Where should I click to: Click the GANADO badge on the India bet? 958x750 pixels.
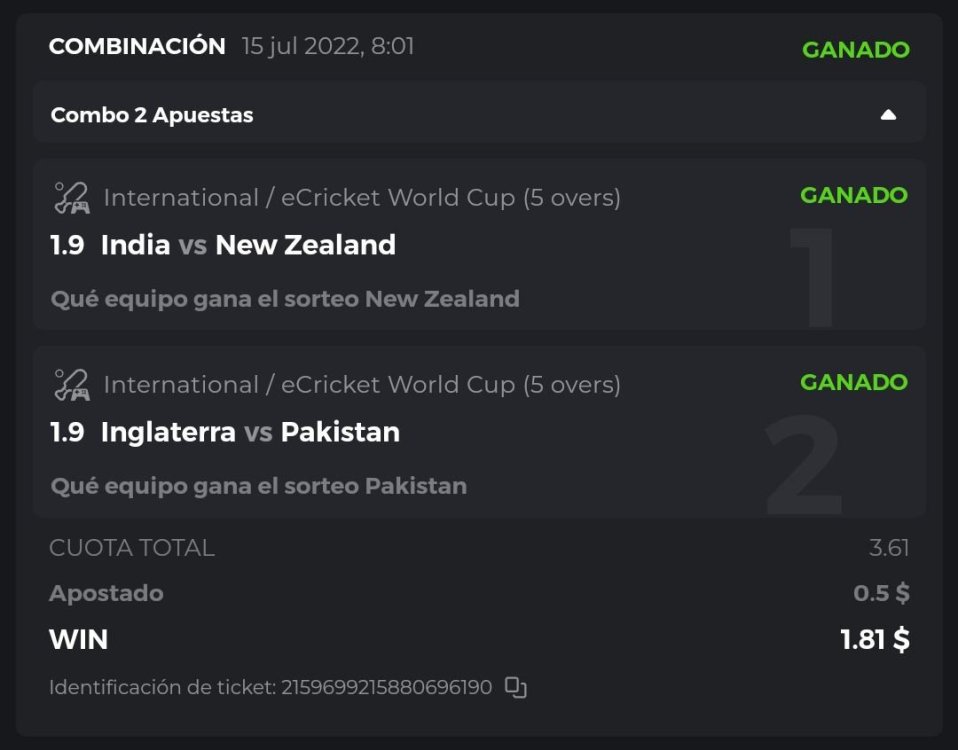(x=853, y=195)
